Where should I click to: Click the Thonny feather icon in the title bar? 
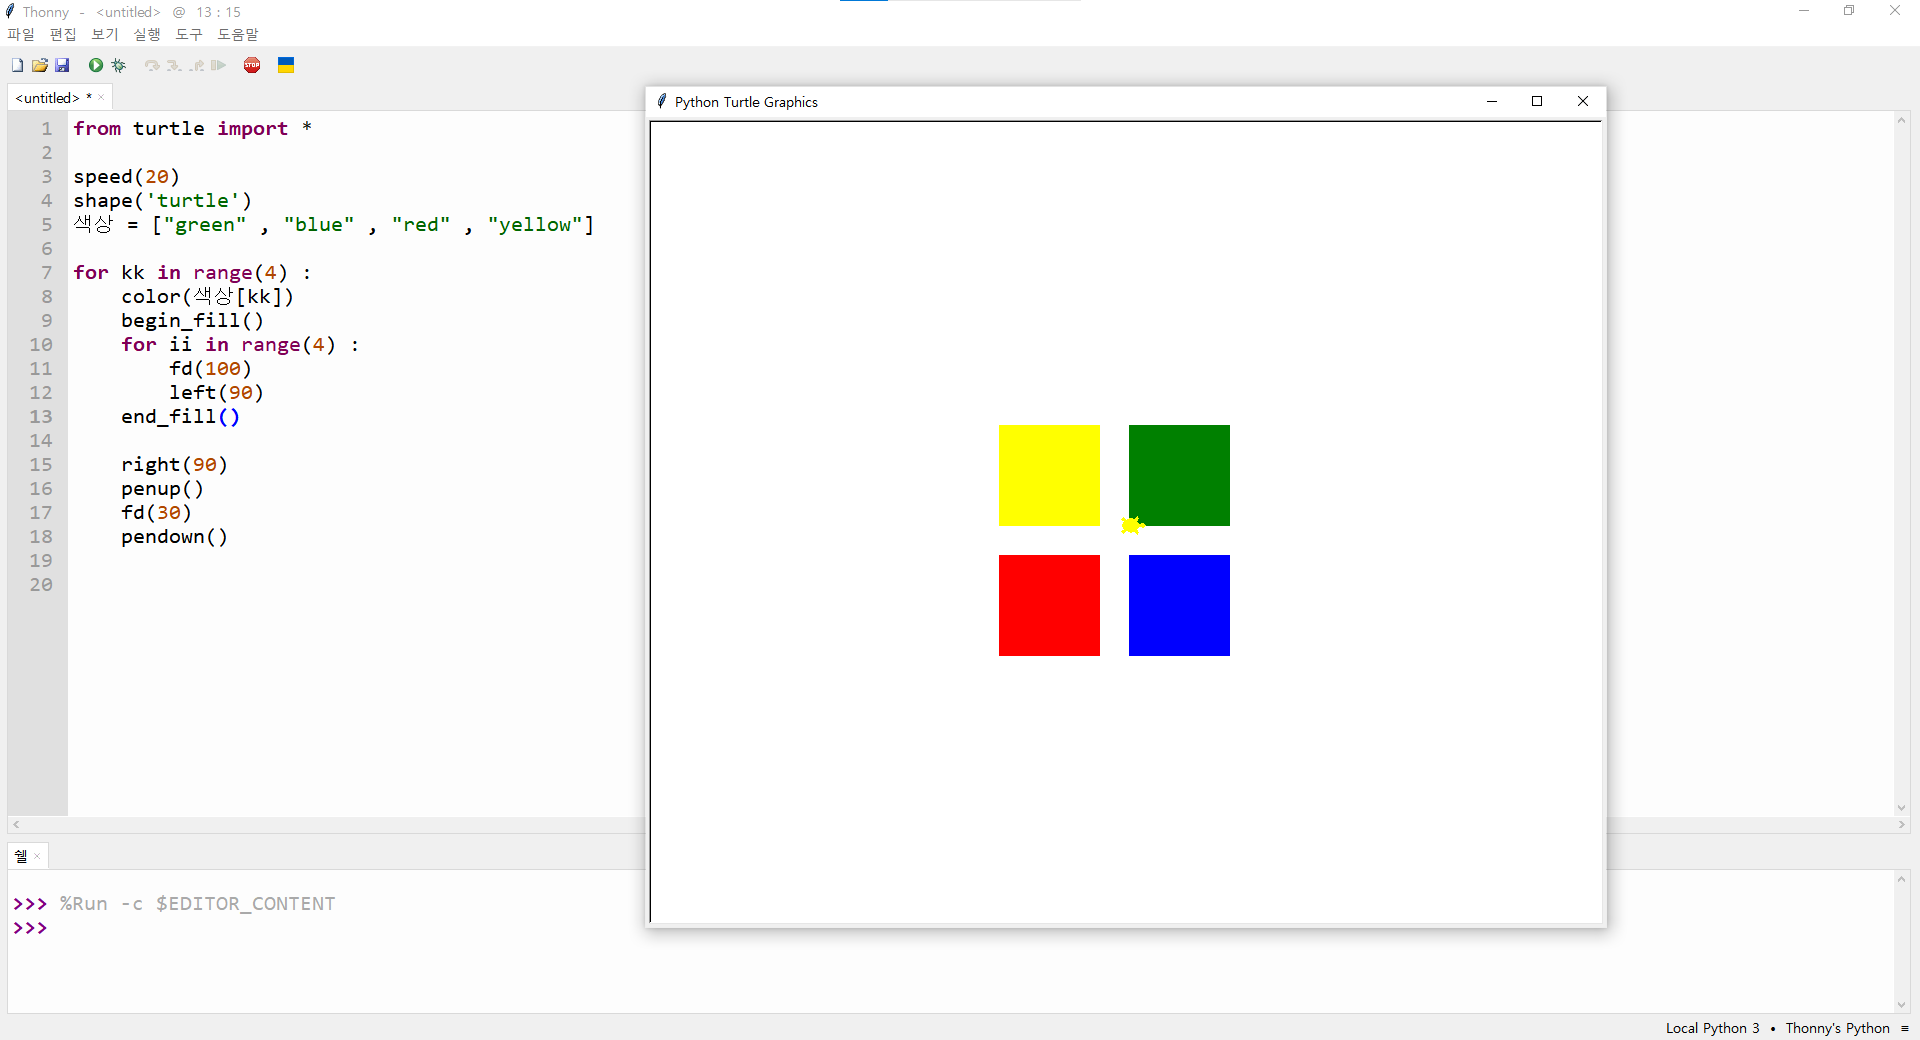(x=10, y=11)
